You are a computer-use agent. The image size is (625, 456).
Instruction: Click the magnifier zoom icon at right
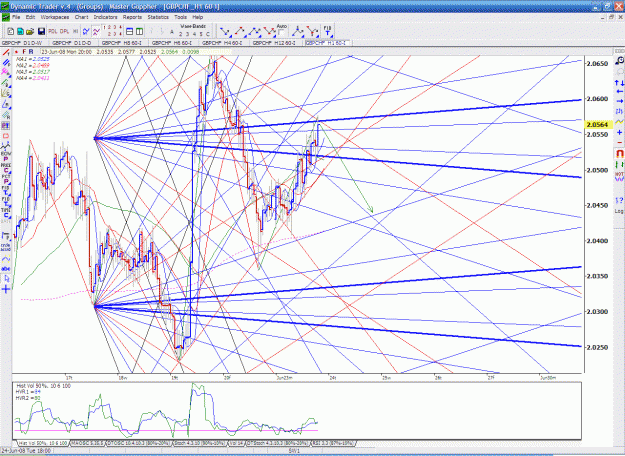click(619, 61)
